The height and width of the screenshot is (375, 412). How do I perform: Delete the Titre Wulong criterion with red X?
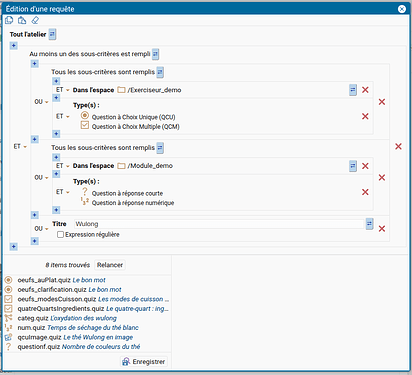tap(382, 228)
